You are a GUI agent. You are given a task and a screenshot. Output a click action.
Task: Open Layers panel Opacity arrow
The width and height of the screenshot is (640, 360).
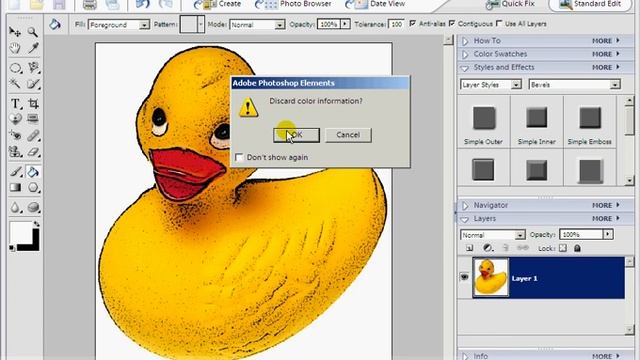[x=608, y=234]
